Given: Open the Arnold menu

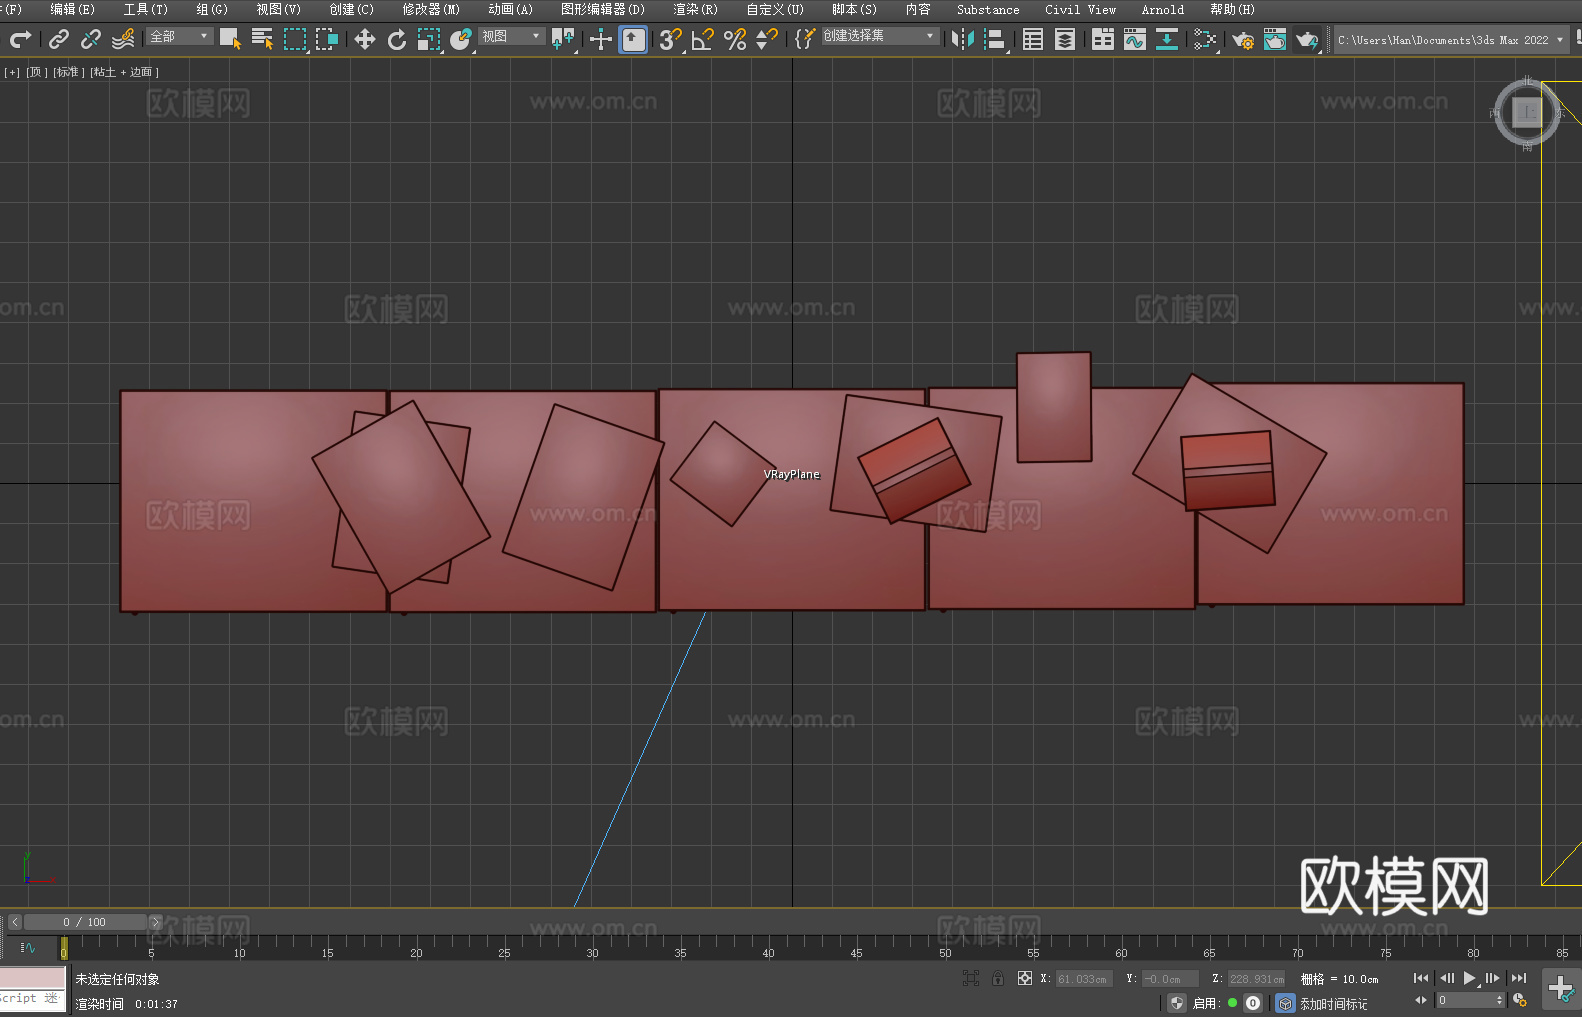Looking at the screenshot, I should click(x=1163, y=9).
